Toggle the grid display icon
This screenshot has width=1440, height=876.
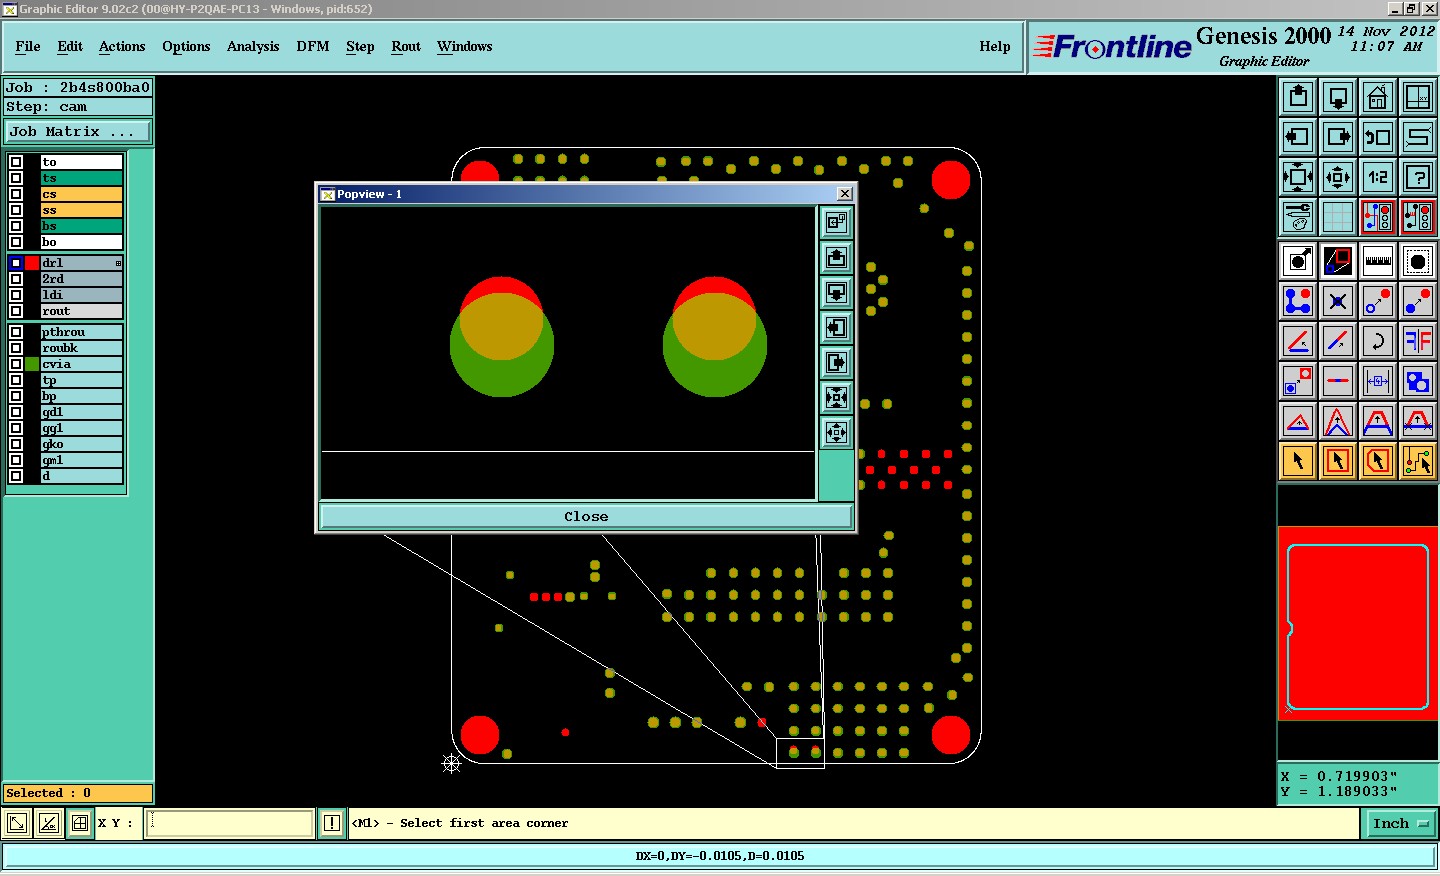pyautogui.click(x=1338, y=217)
